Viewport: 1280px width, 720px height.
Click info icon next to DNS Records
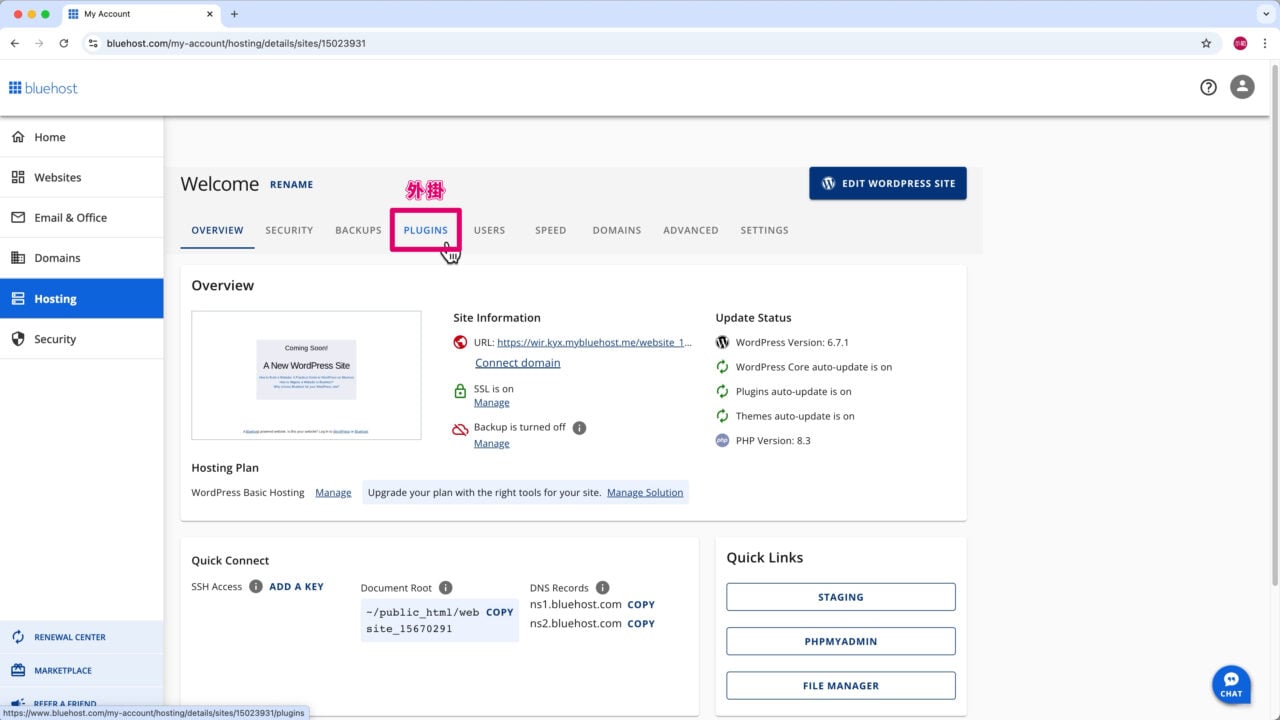[603, 588]
